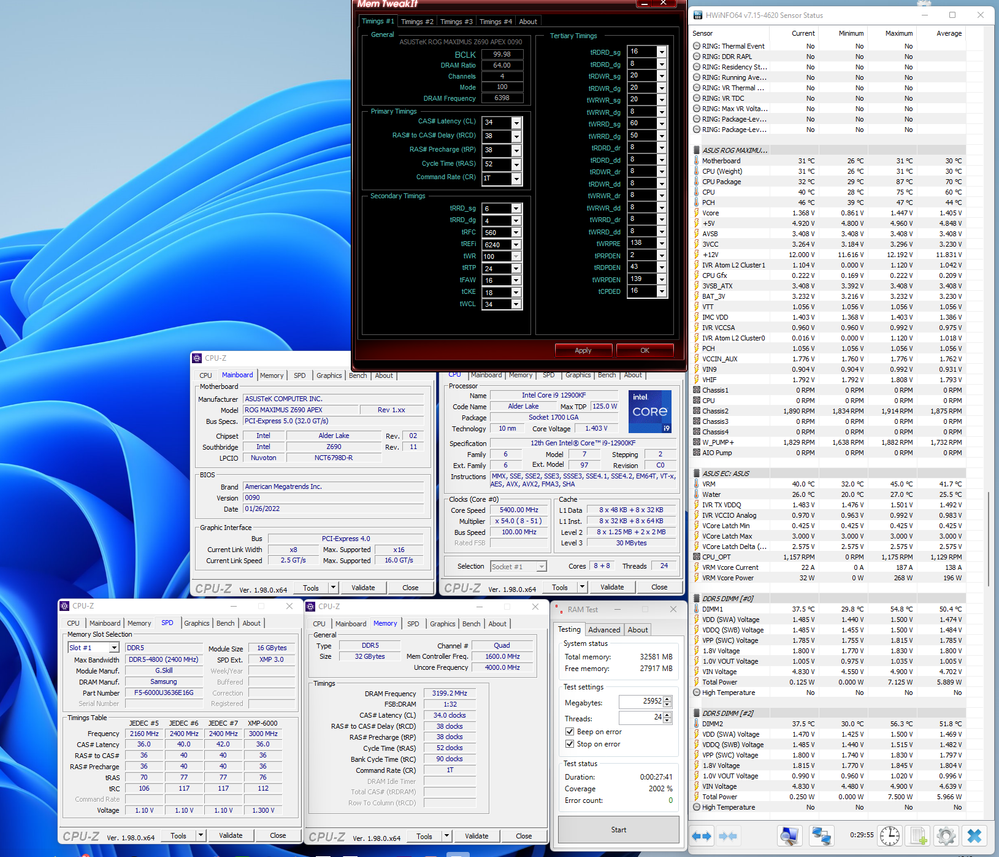Click the DDR5 DIMM [#0] group icon

click(x=696, y=598)
